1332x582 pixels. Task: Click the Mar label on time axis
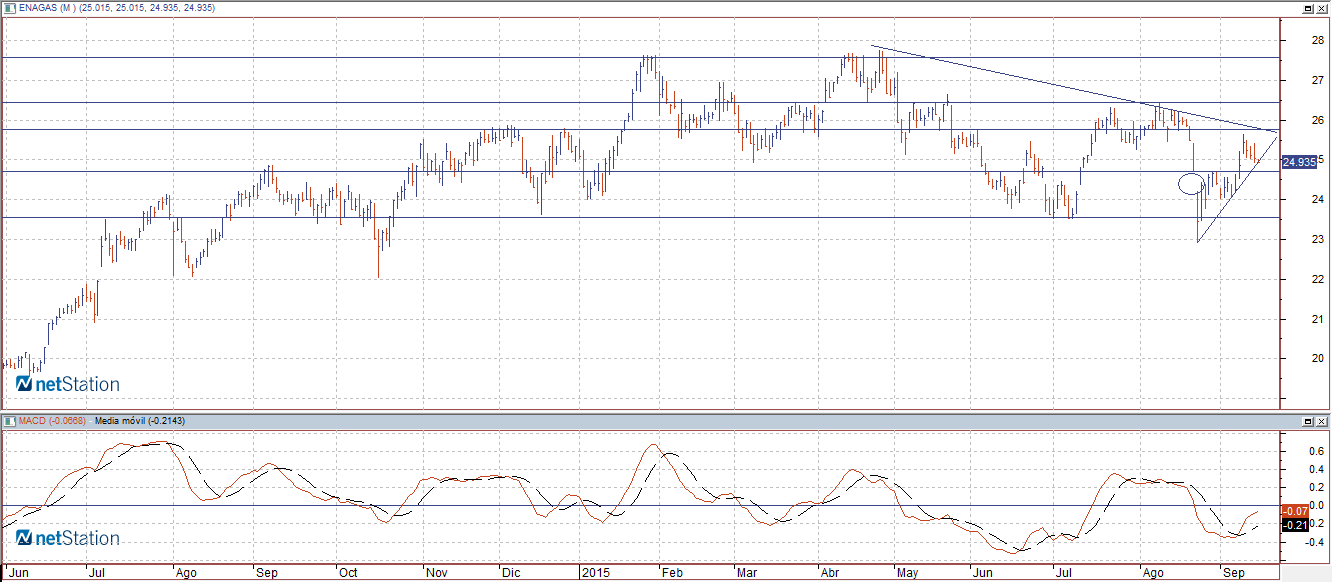click(x=747, y=574)
